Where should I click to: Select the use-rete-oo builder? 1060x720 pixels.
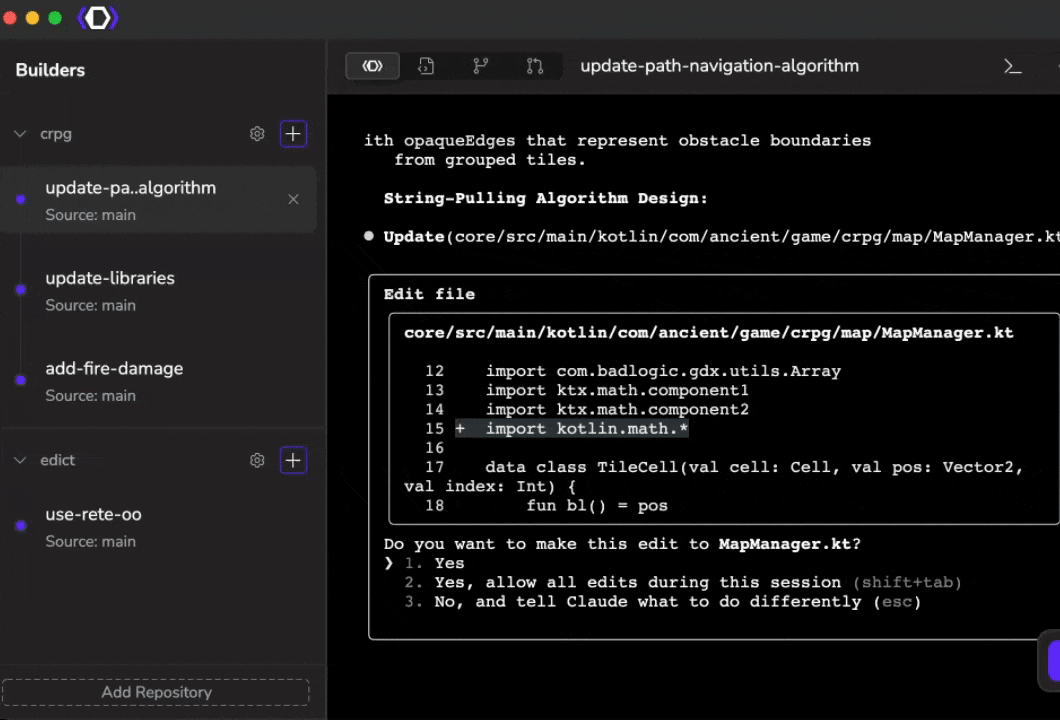(x=158, y=527)
